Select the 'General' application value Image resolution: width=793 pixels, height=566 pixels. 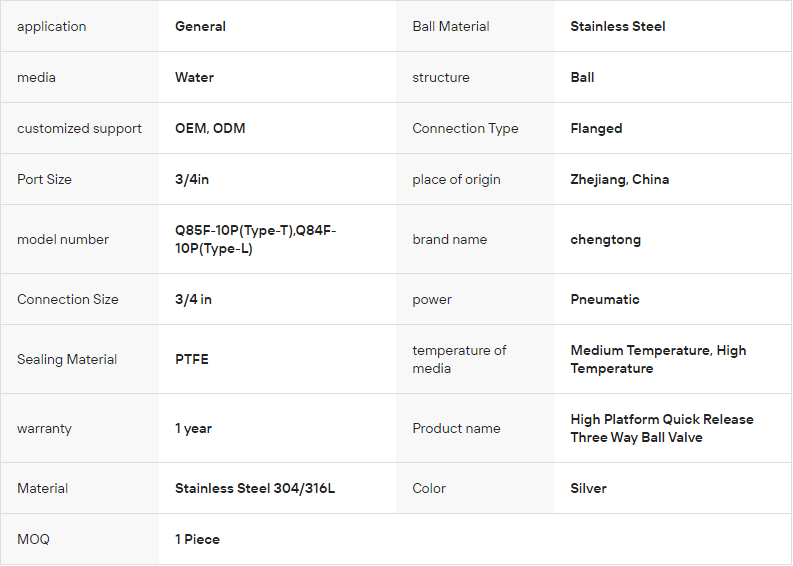[x=200, y=27]
